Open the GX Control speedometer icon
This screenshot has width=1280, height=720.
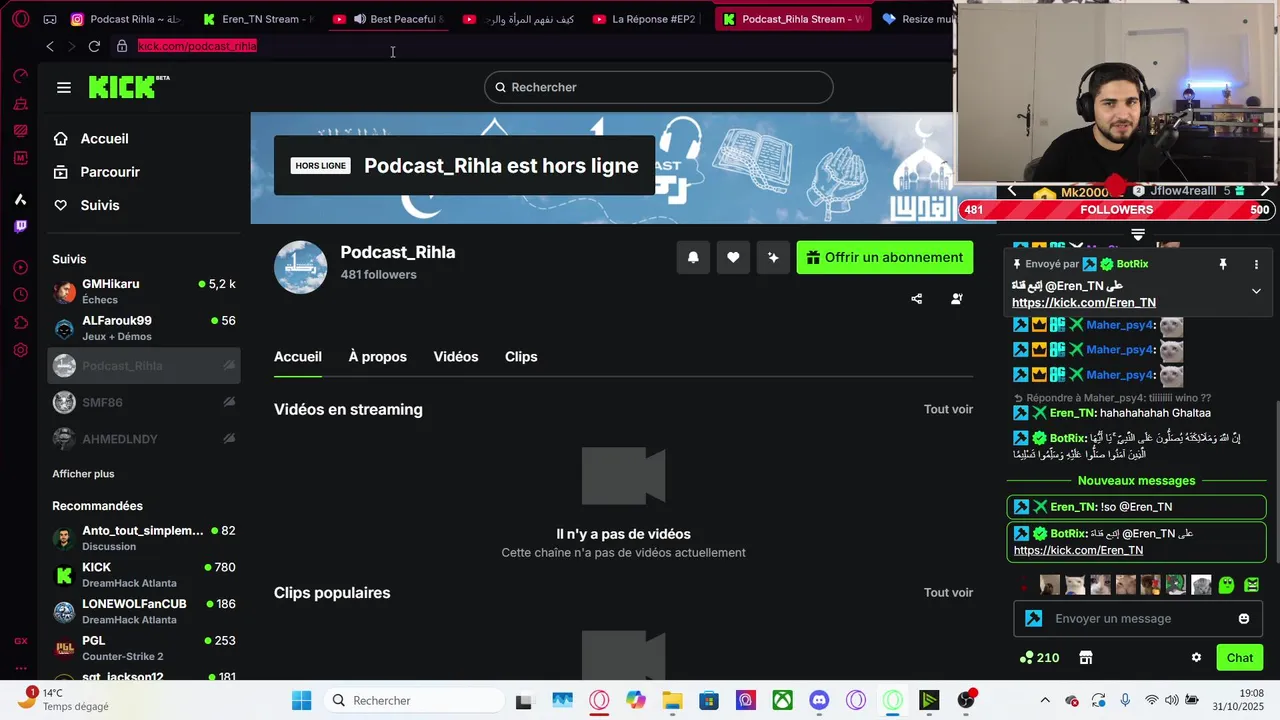21,76
